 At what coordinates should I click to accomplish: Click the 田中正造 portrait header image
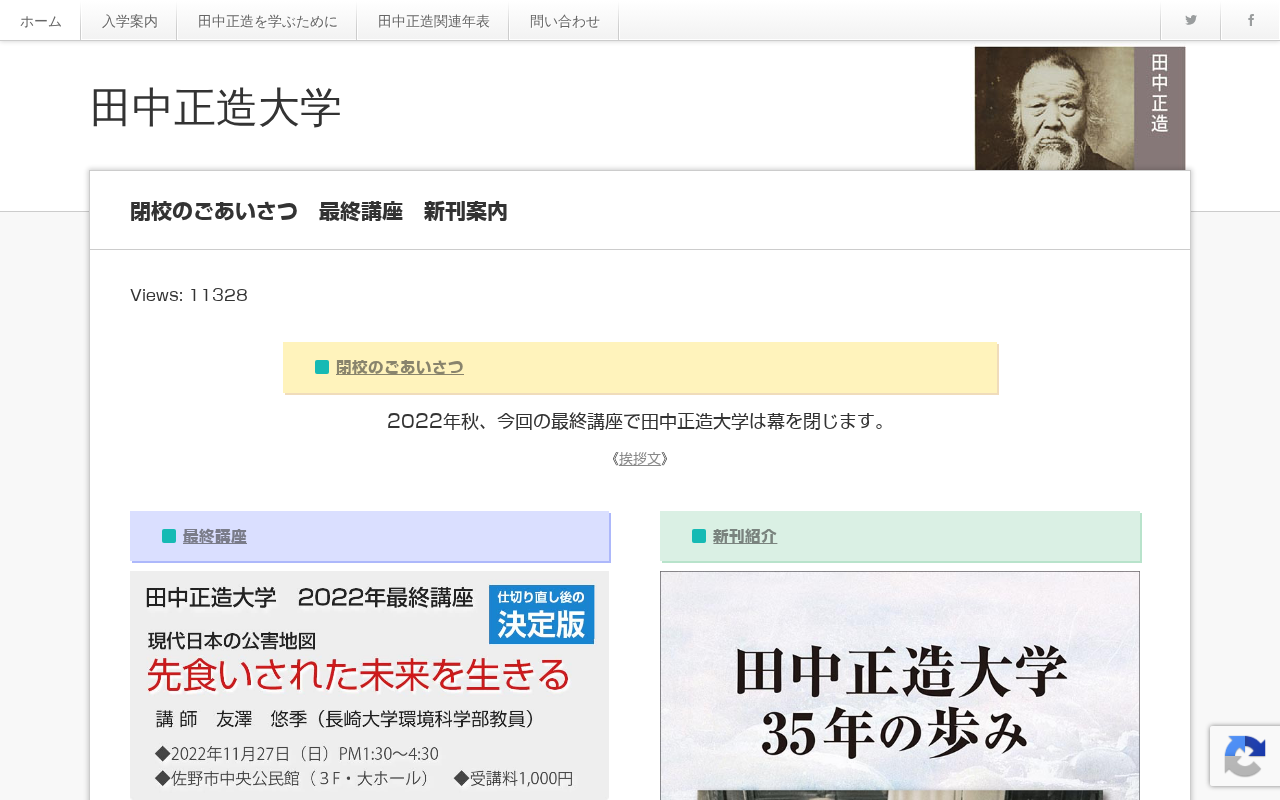1080,108
